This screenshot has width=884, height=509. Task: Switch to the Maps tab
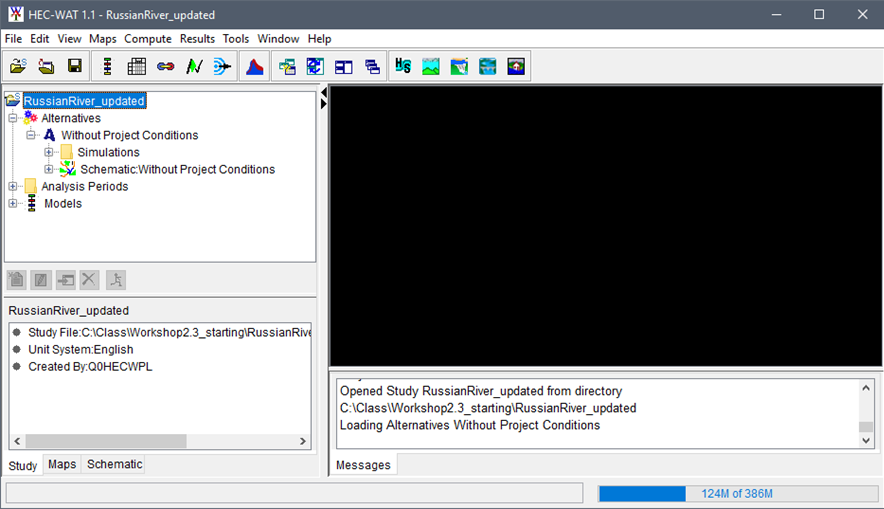pos(62,465)
